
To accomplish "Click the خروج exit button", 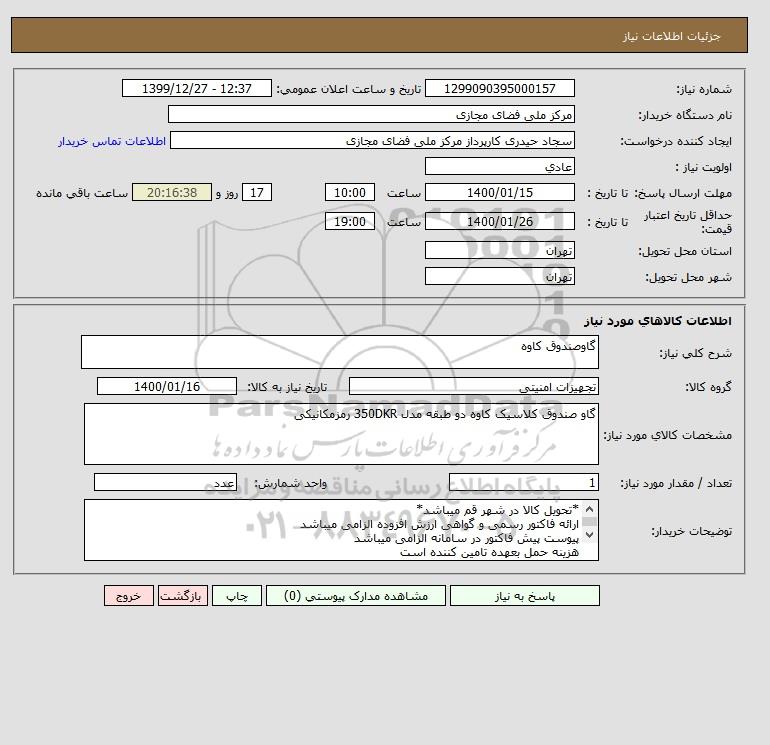I will click(129, 596).
